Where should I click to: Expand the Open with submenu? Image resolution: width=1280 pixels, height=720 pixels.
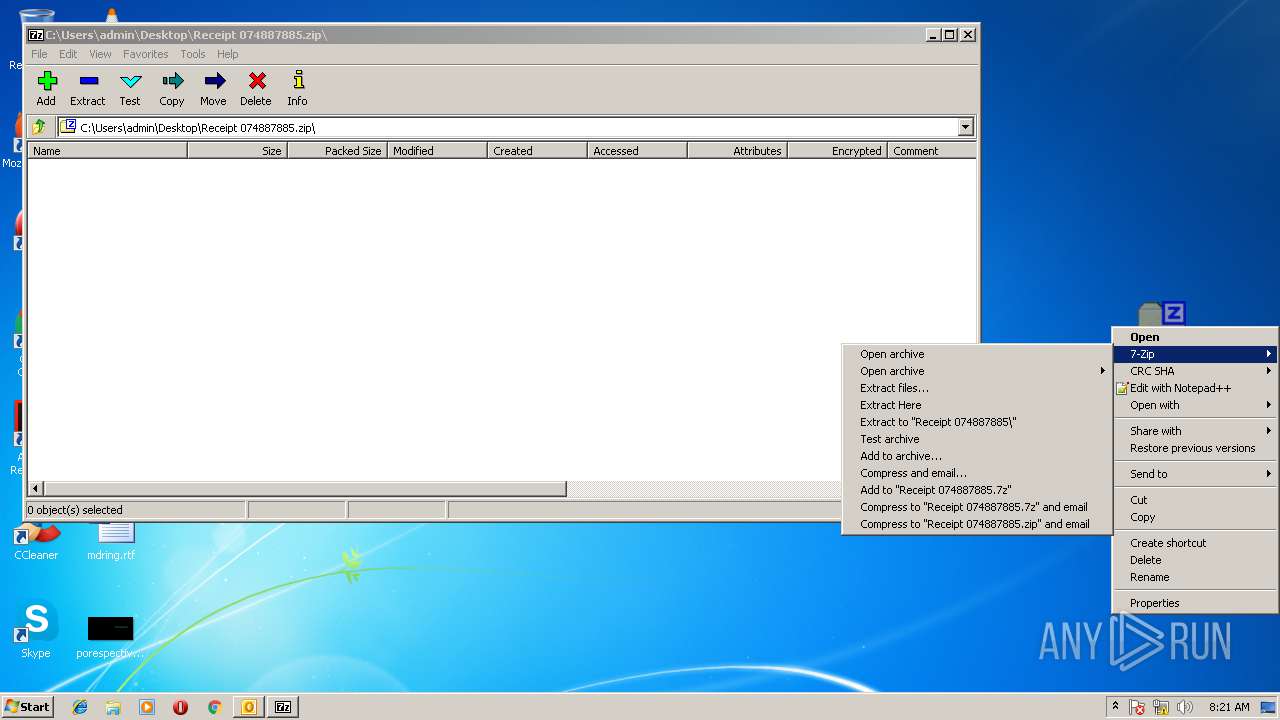[x=1195, y=405]
